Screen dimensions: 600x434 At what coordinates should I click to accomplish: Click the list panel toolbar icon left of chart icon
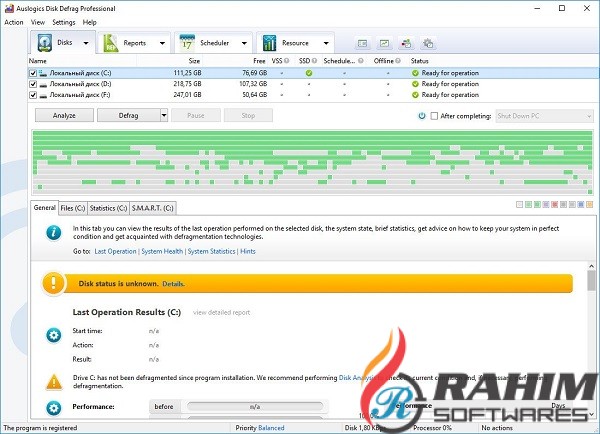pos(362,43)
